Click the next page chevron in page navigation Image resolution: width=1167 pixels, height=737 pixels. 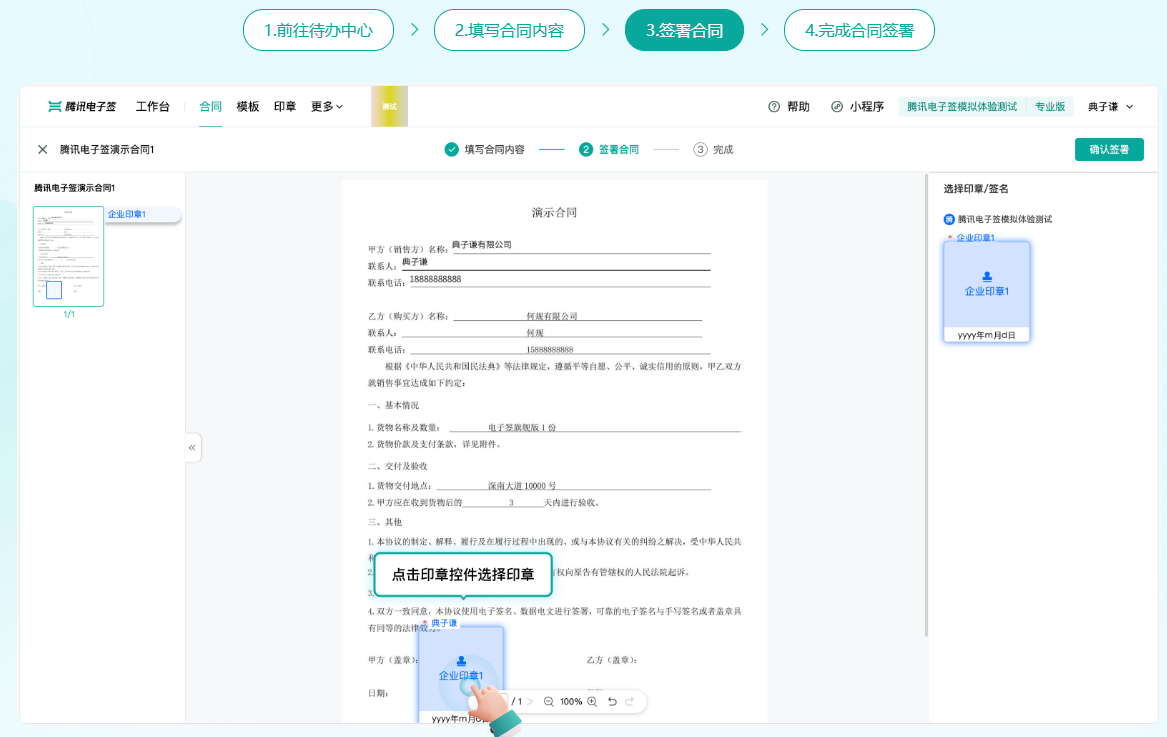(530, 702)
